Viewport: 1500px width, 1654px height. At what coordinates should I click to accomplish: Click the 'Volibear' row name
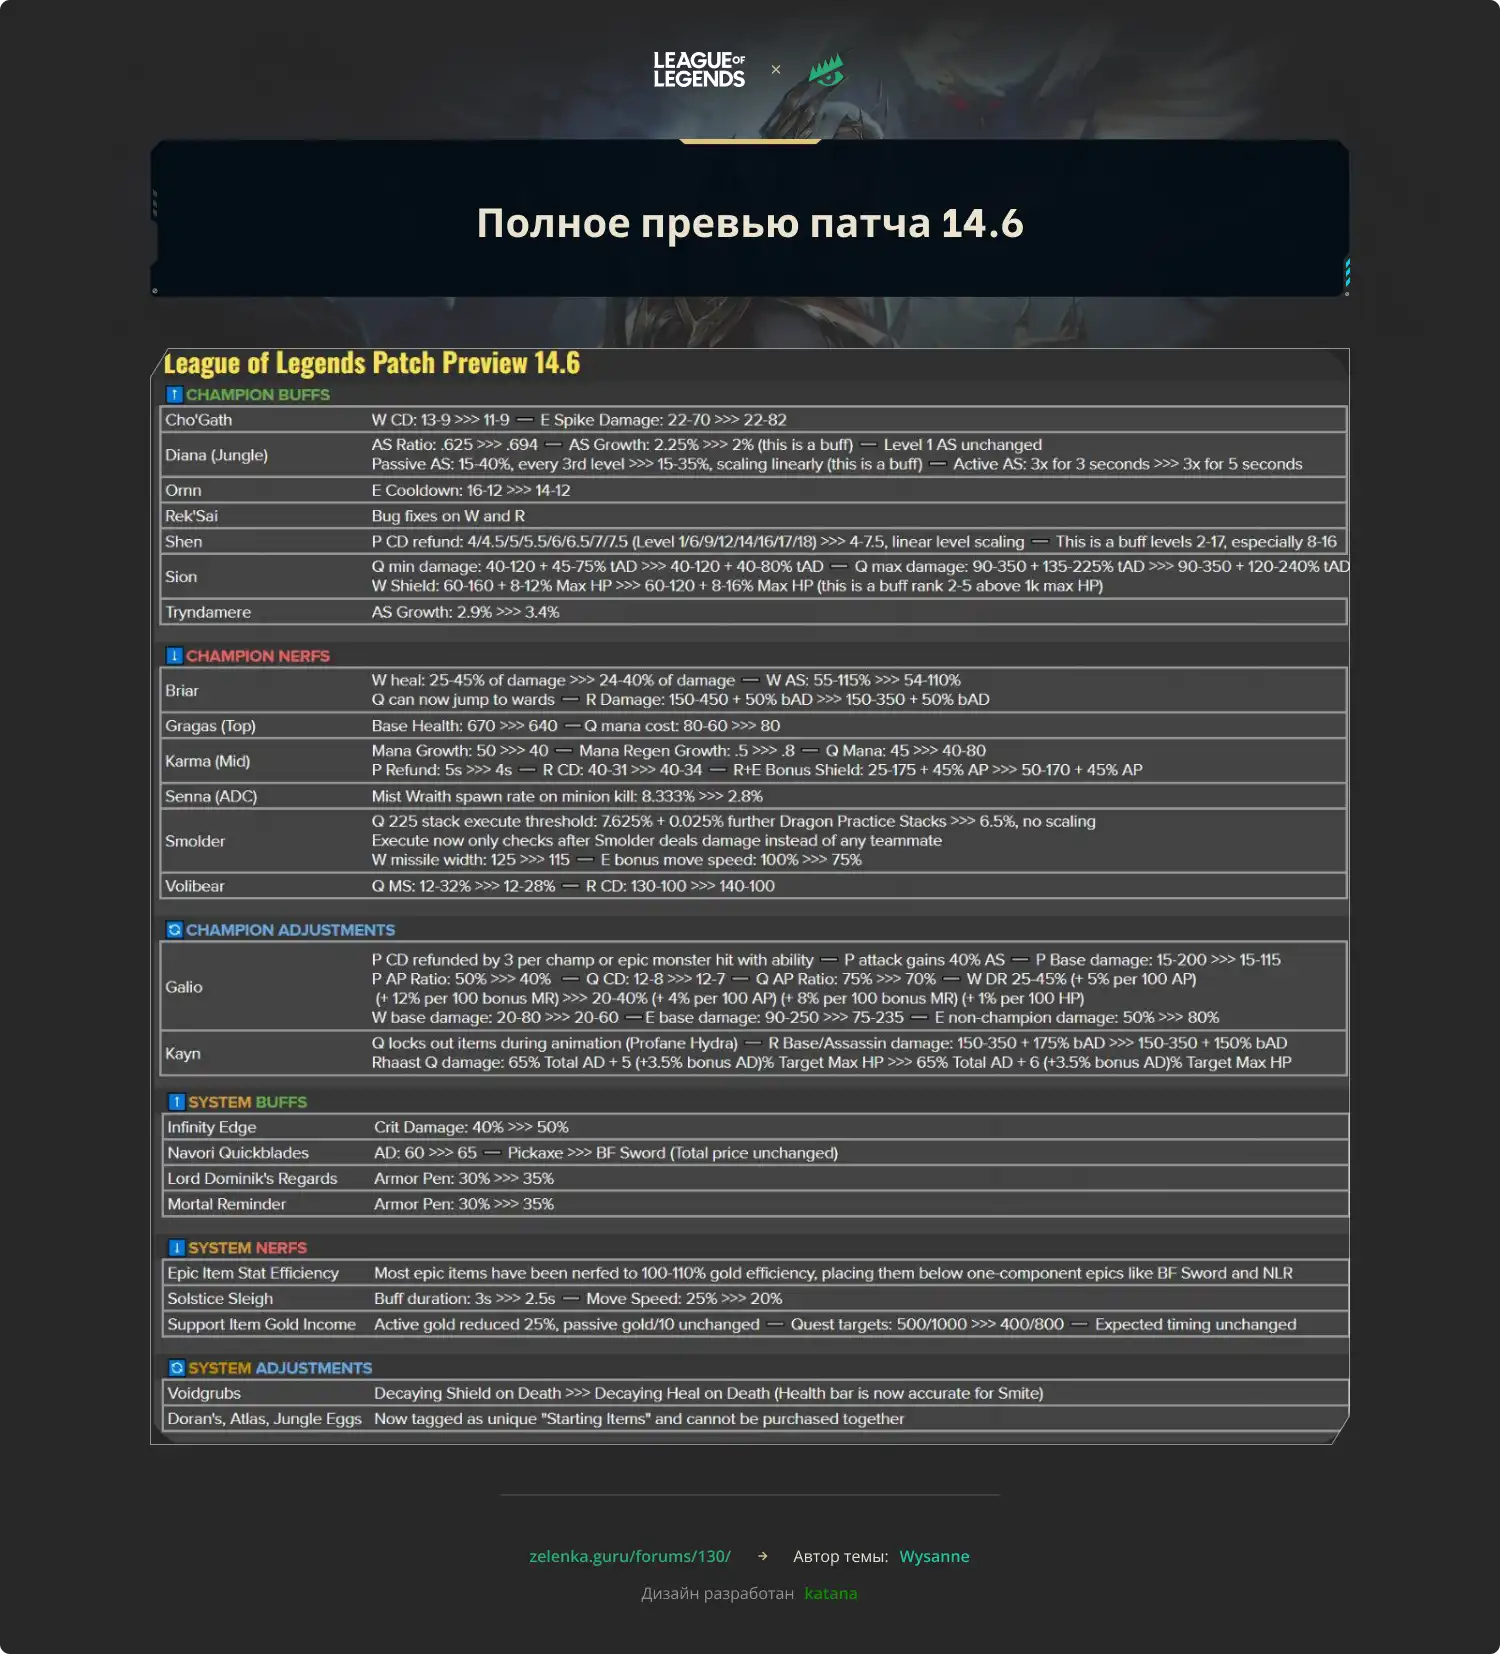click(195, 886)
